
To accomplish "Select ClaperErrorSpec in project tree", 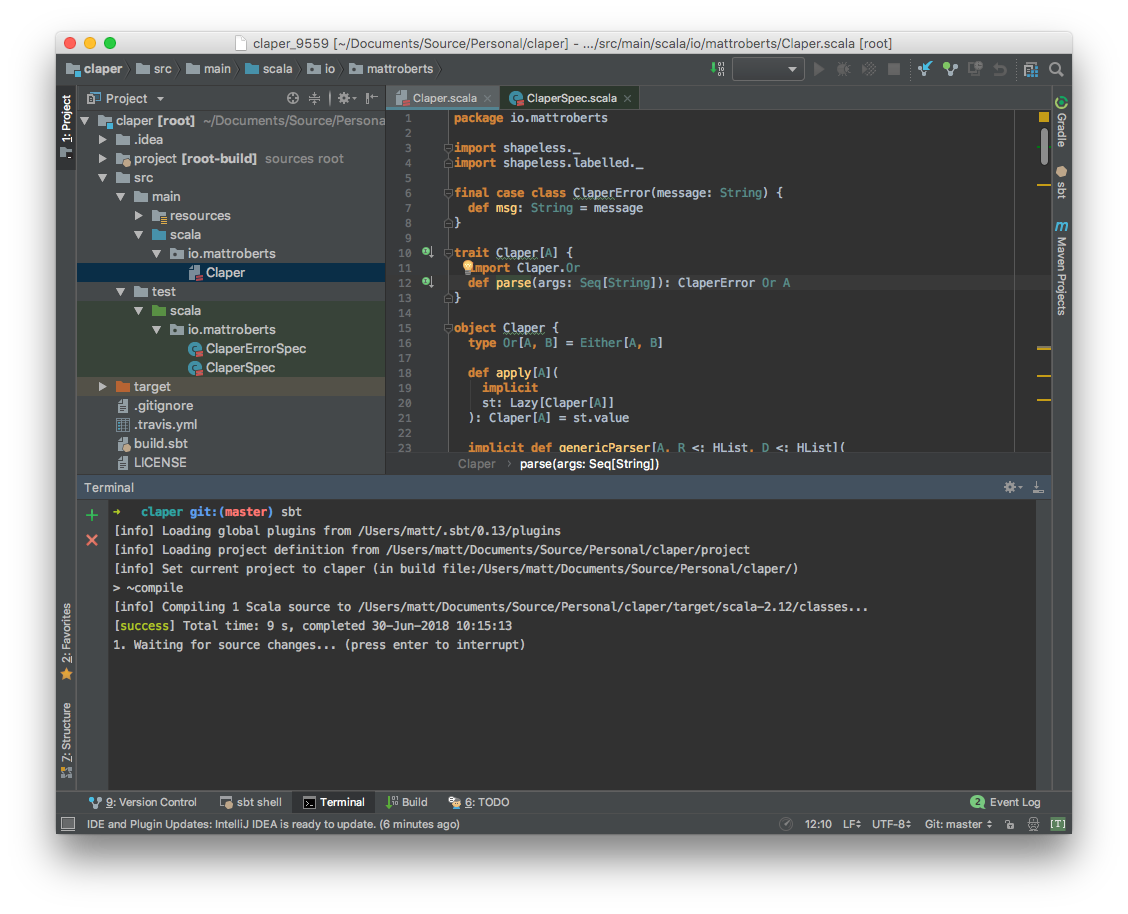I will [255, 349].
